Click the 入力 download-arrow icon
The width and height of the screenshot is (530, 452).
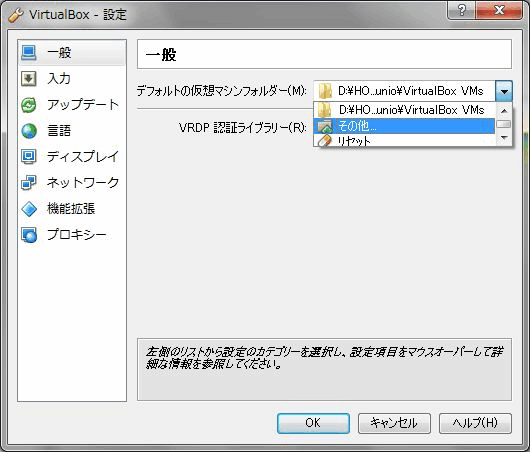[29, 79]
